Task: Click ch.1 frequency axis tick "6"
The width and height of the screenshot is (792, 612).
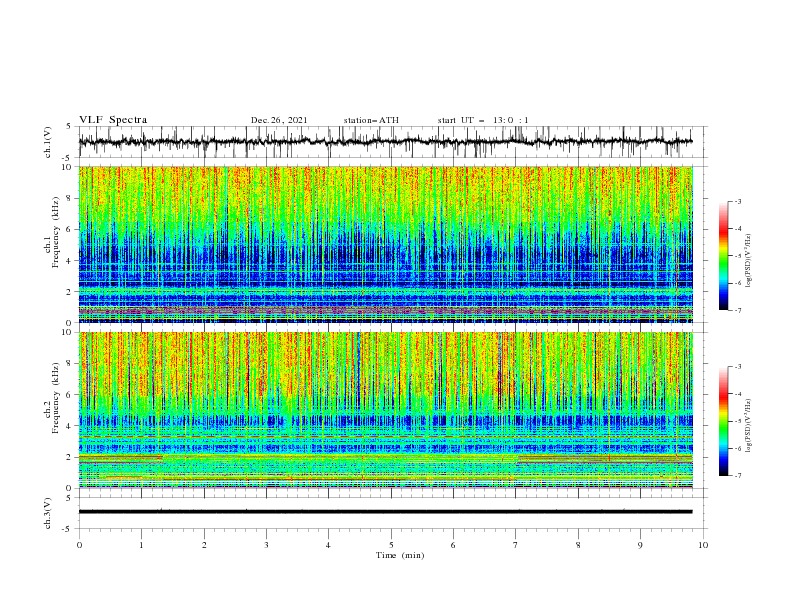Action: pyautogui.click(x=70, y=229)
